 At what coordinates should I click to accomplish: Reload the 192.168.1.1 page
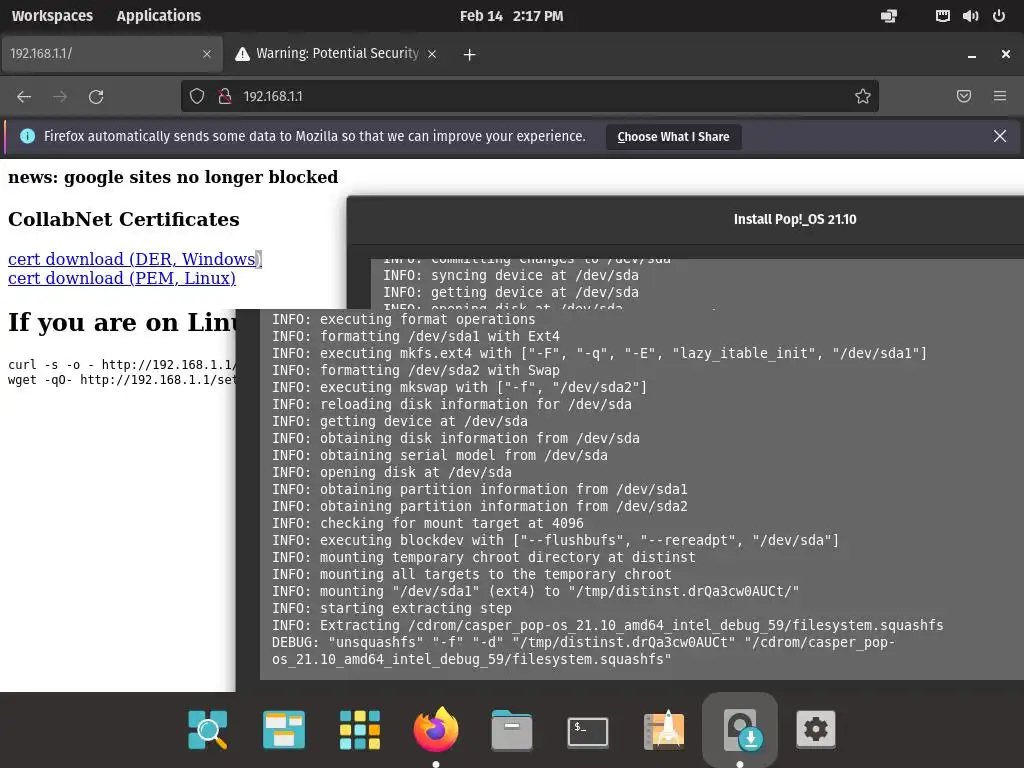click(96, 97)
